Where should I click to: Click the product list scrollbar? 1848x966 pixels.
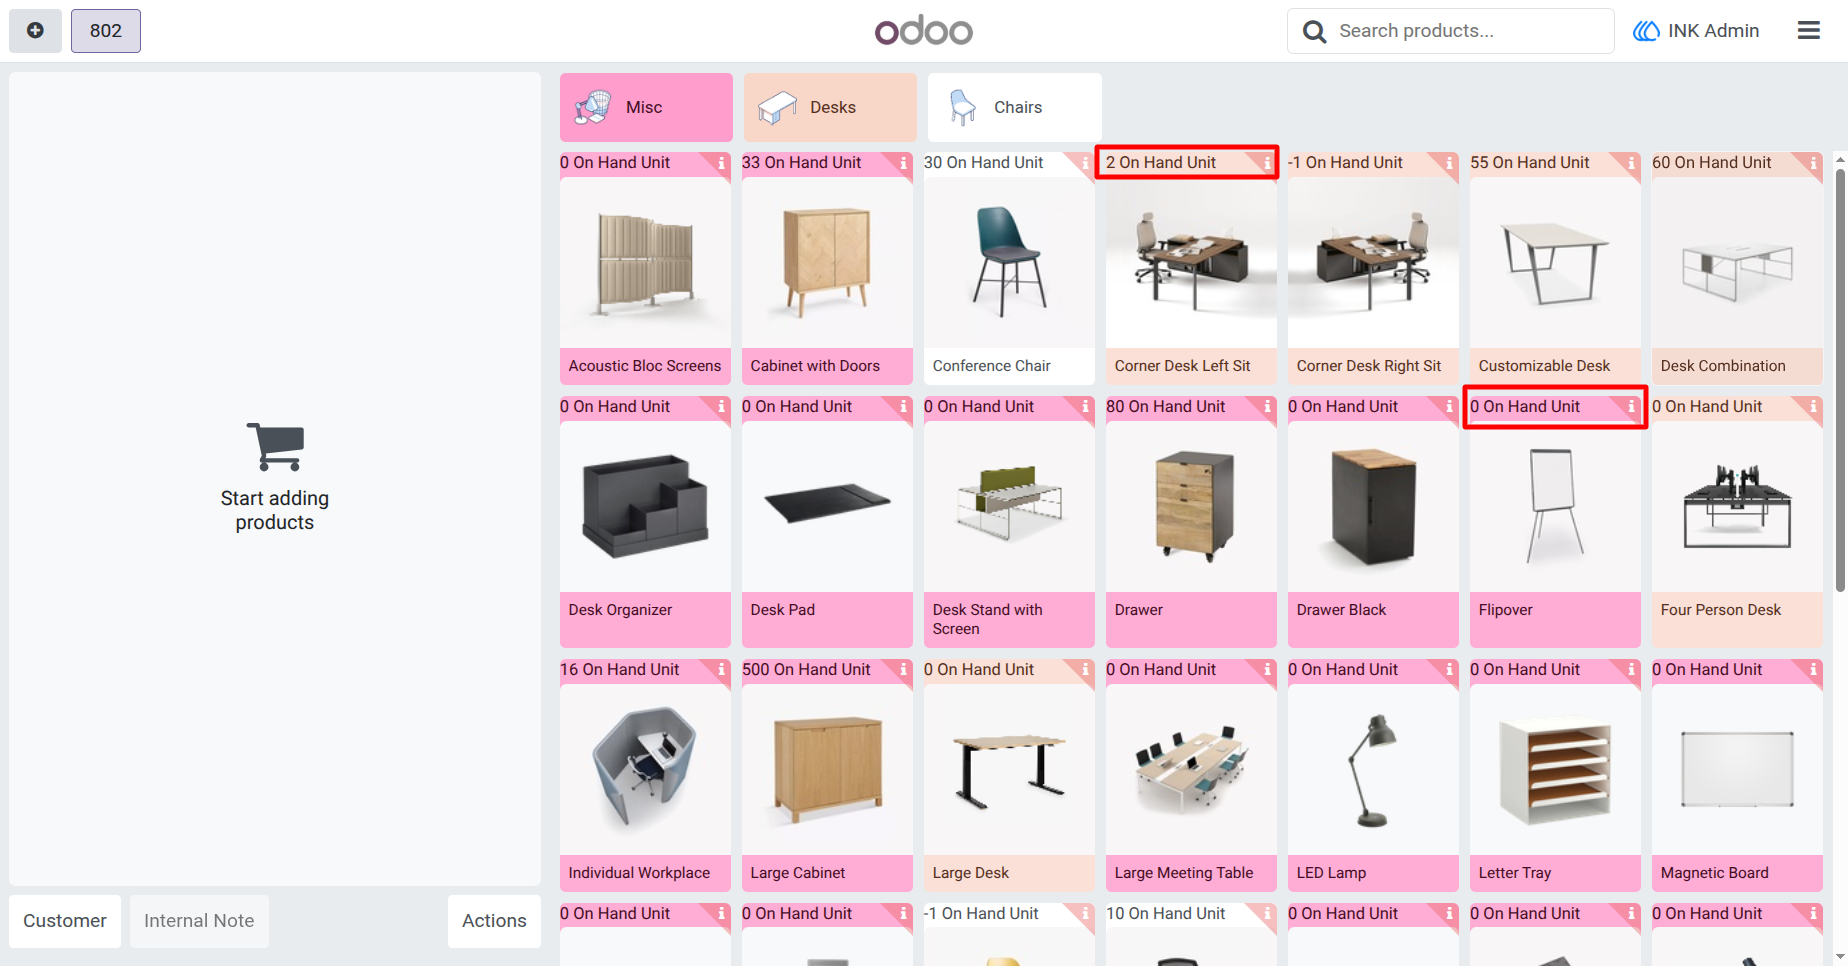pyautogui.click(x=1840, y=380)
